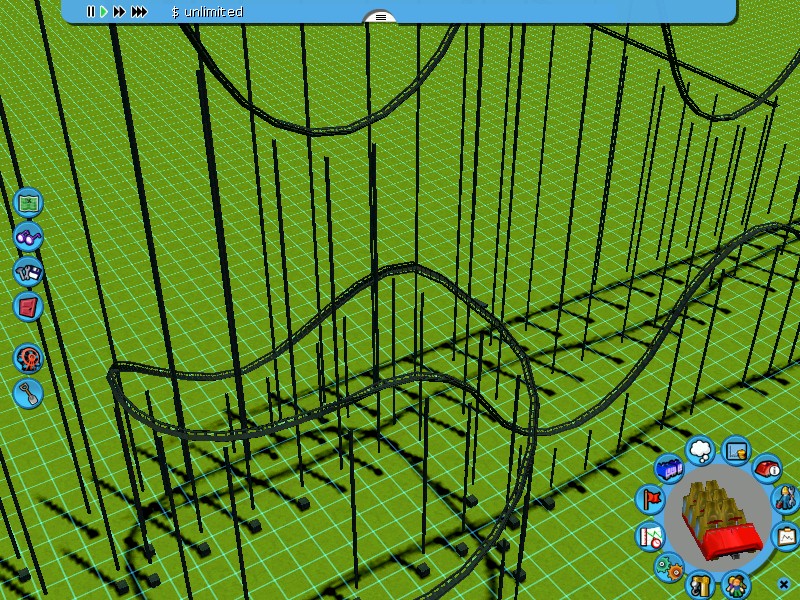Set game speed to normal play

(104, 11)
